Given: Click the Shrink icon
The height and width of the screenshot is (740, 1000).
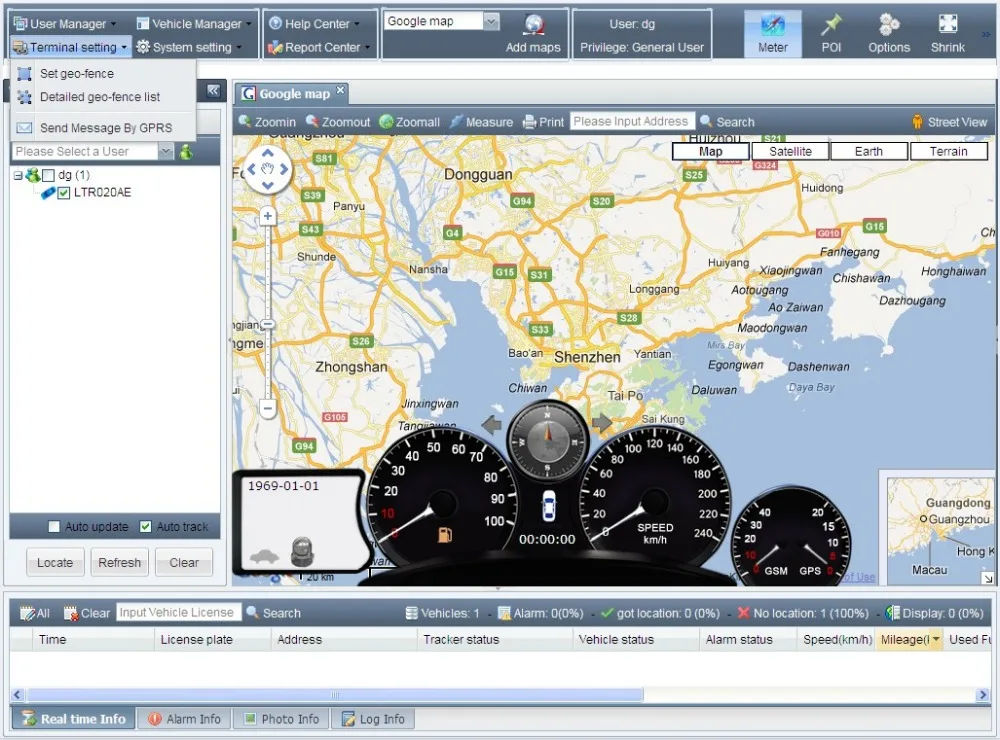Looking at the screenshot, I should 946,32.
